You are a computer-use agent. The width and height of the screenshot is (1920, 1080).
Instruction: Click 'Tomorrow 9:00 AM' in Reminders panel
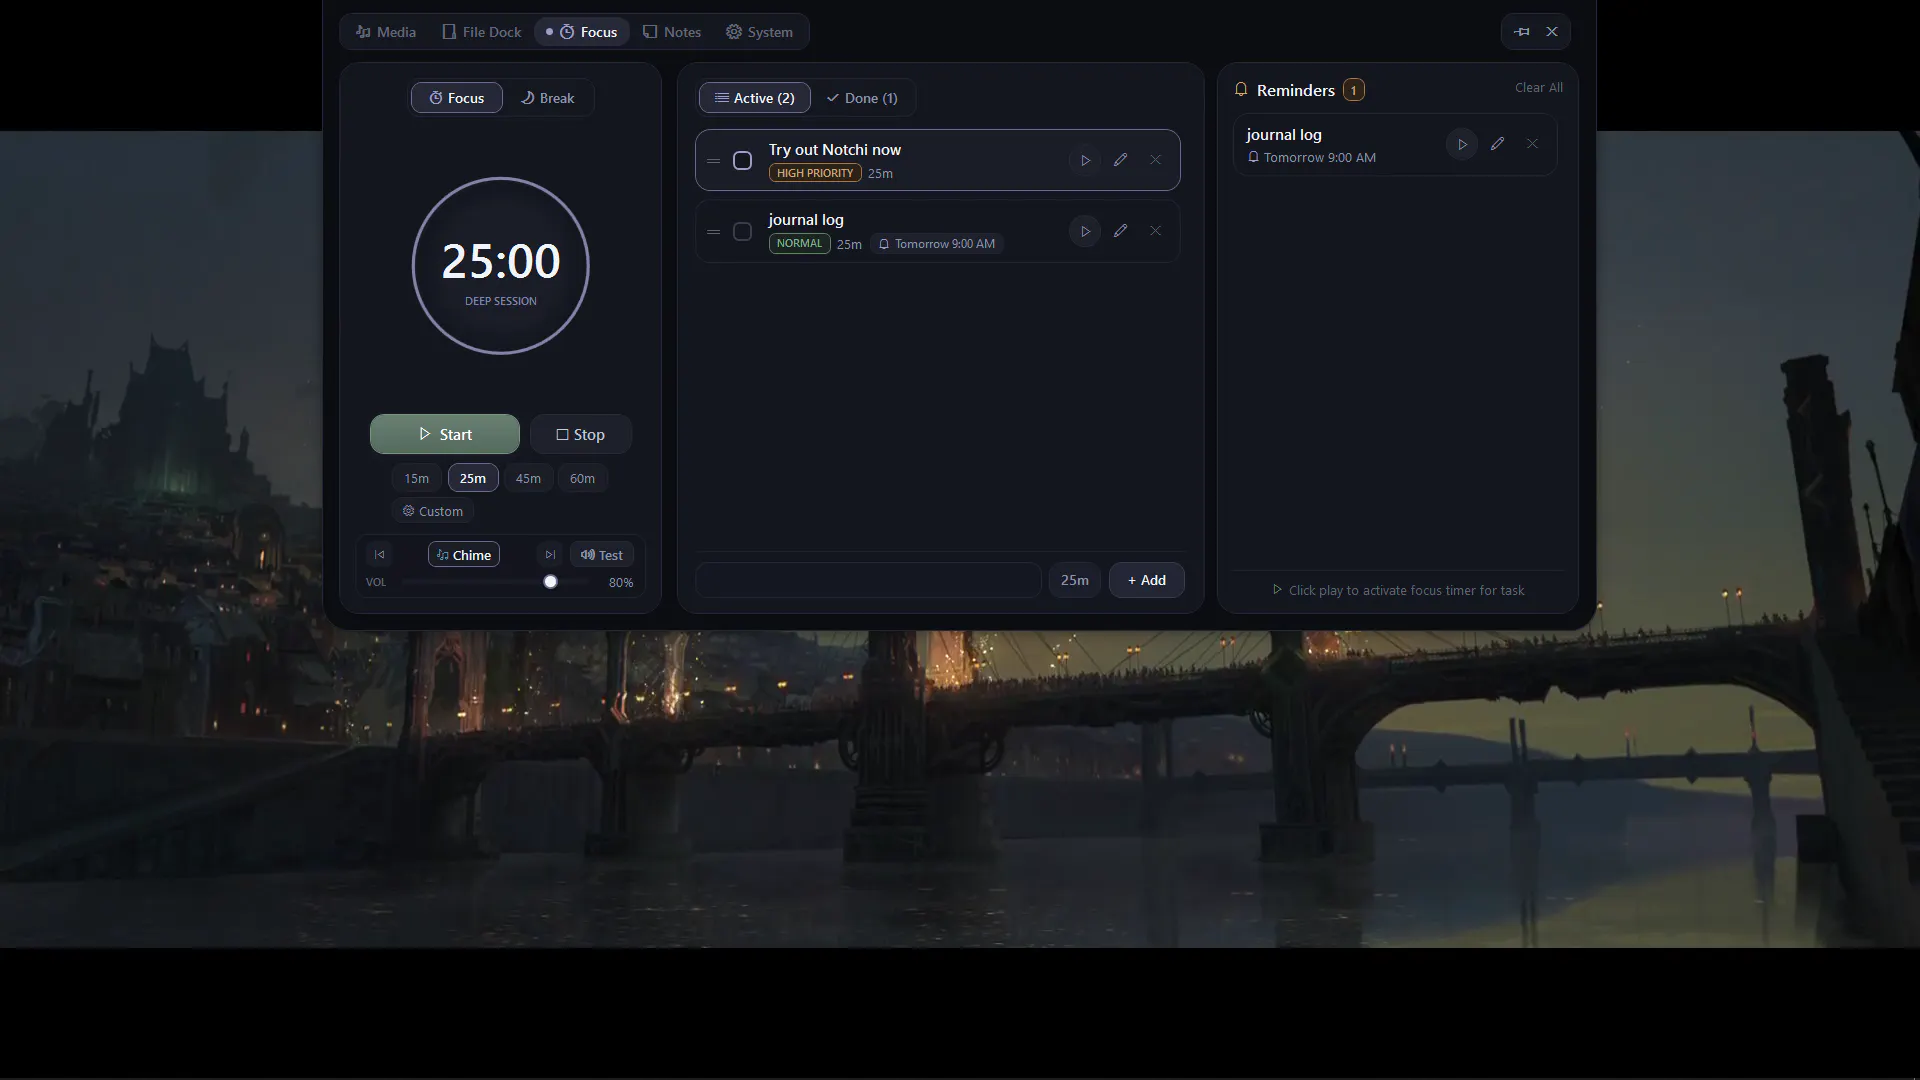click(x=1319, y=158)
